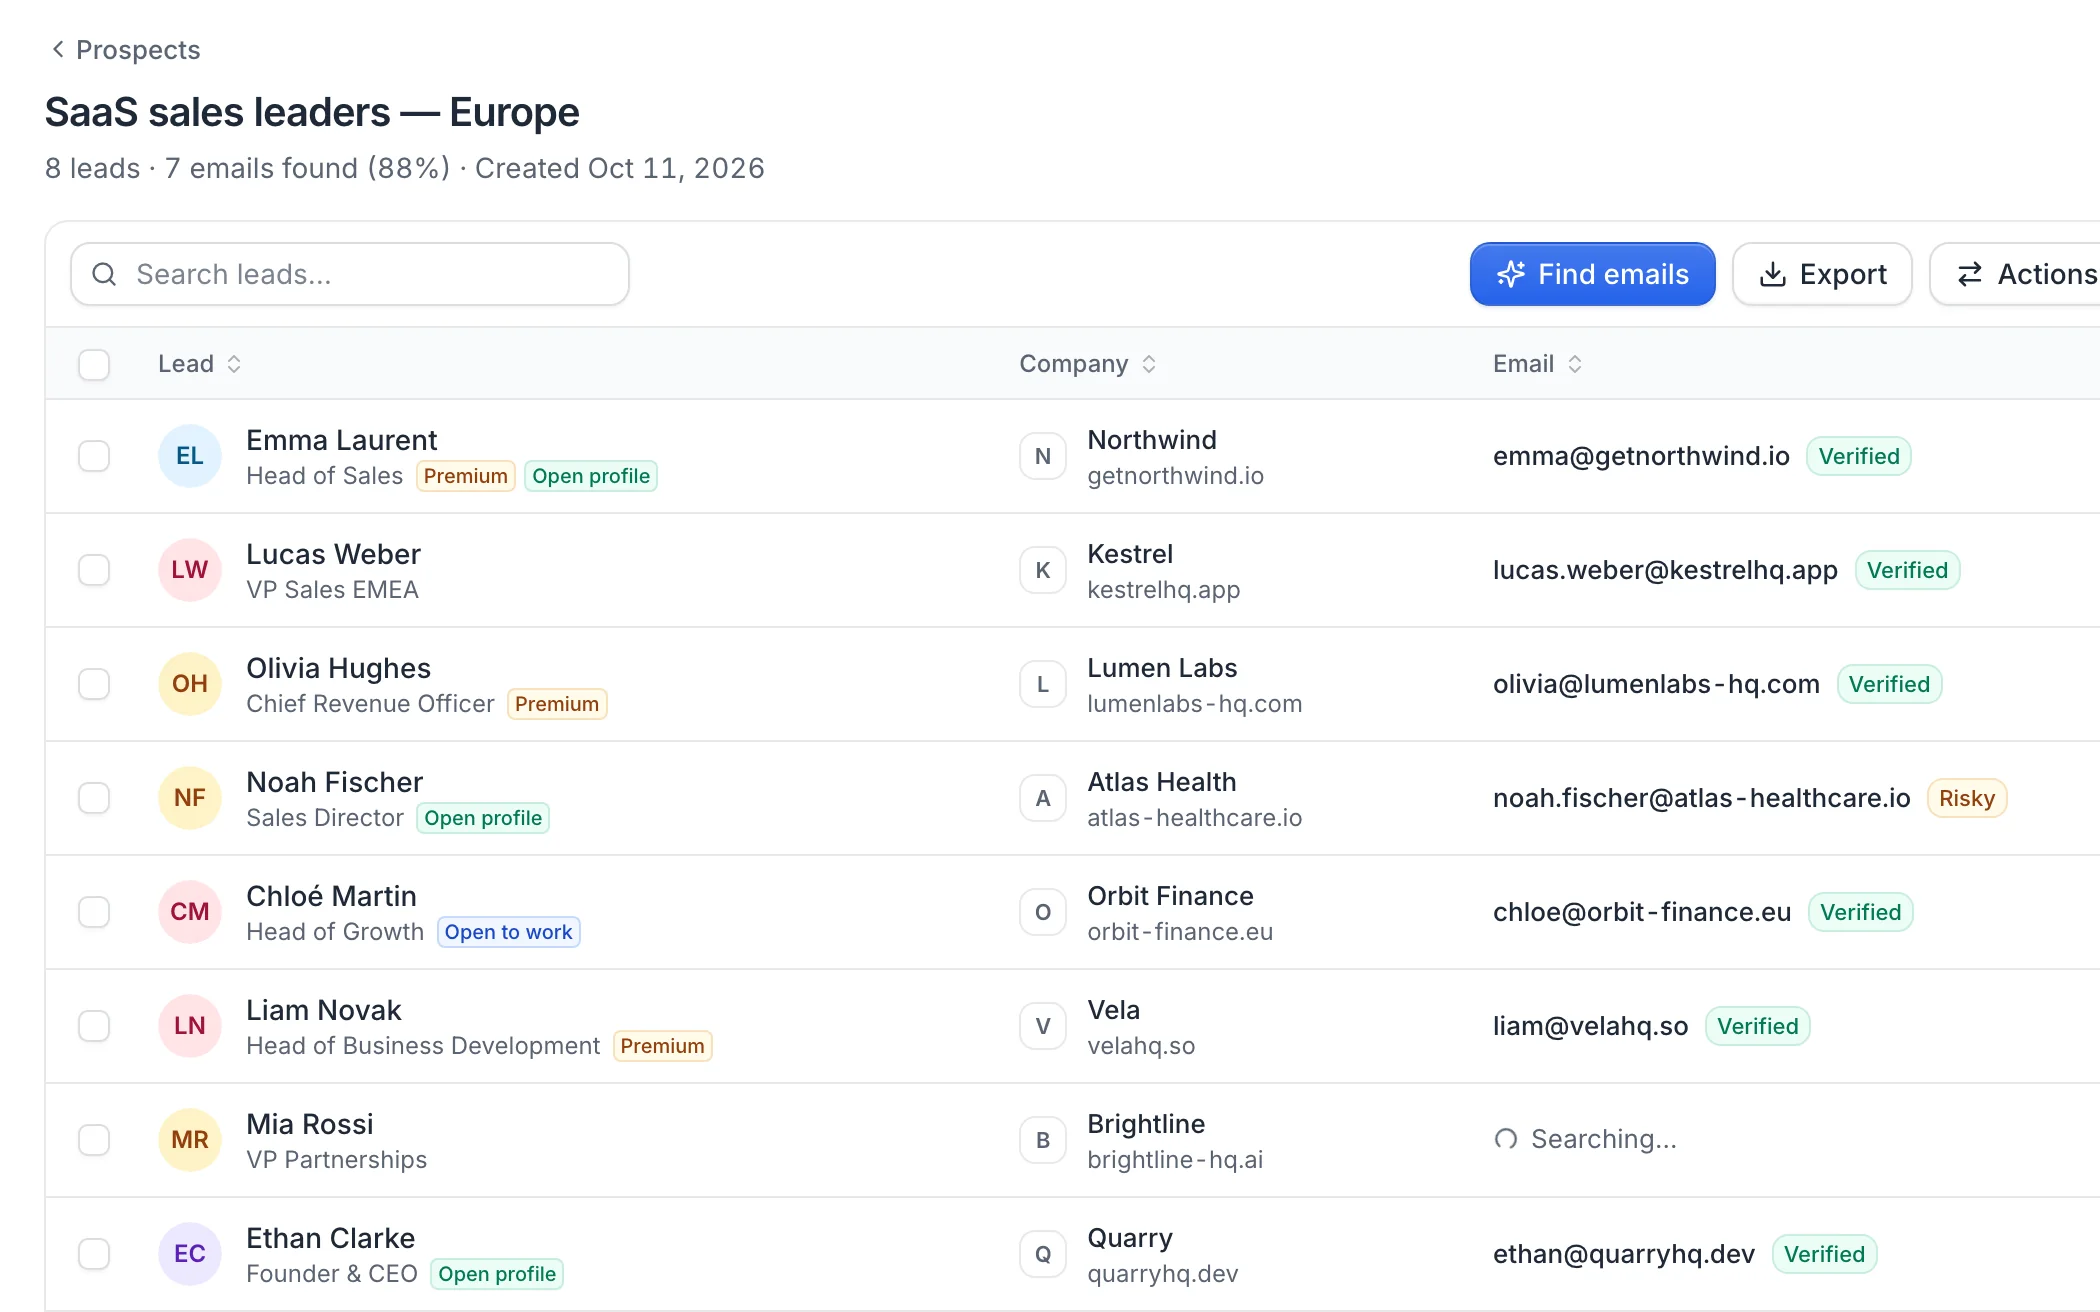Click the Kestrel K company logo
Viewport: 2100px width, 1312px height.
point(1043,570)
